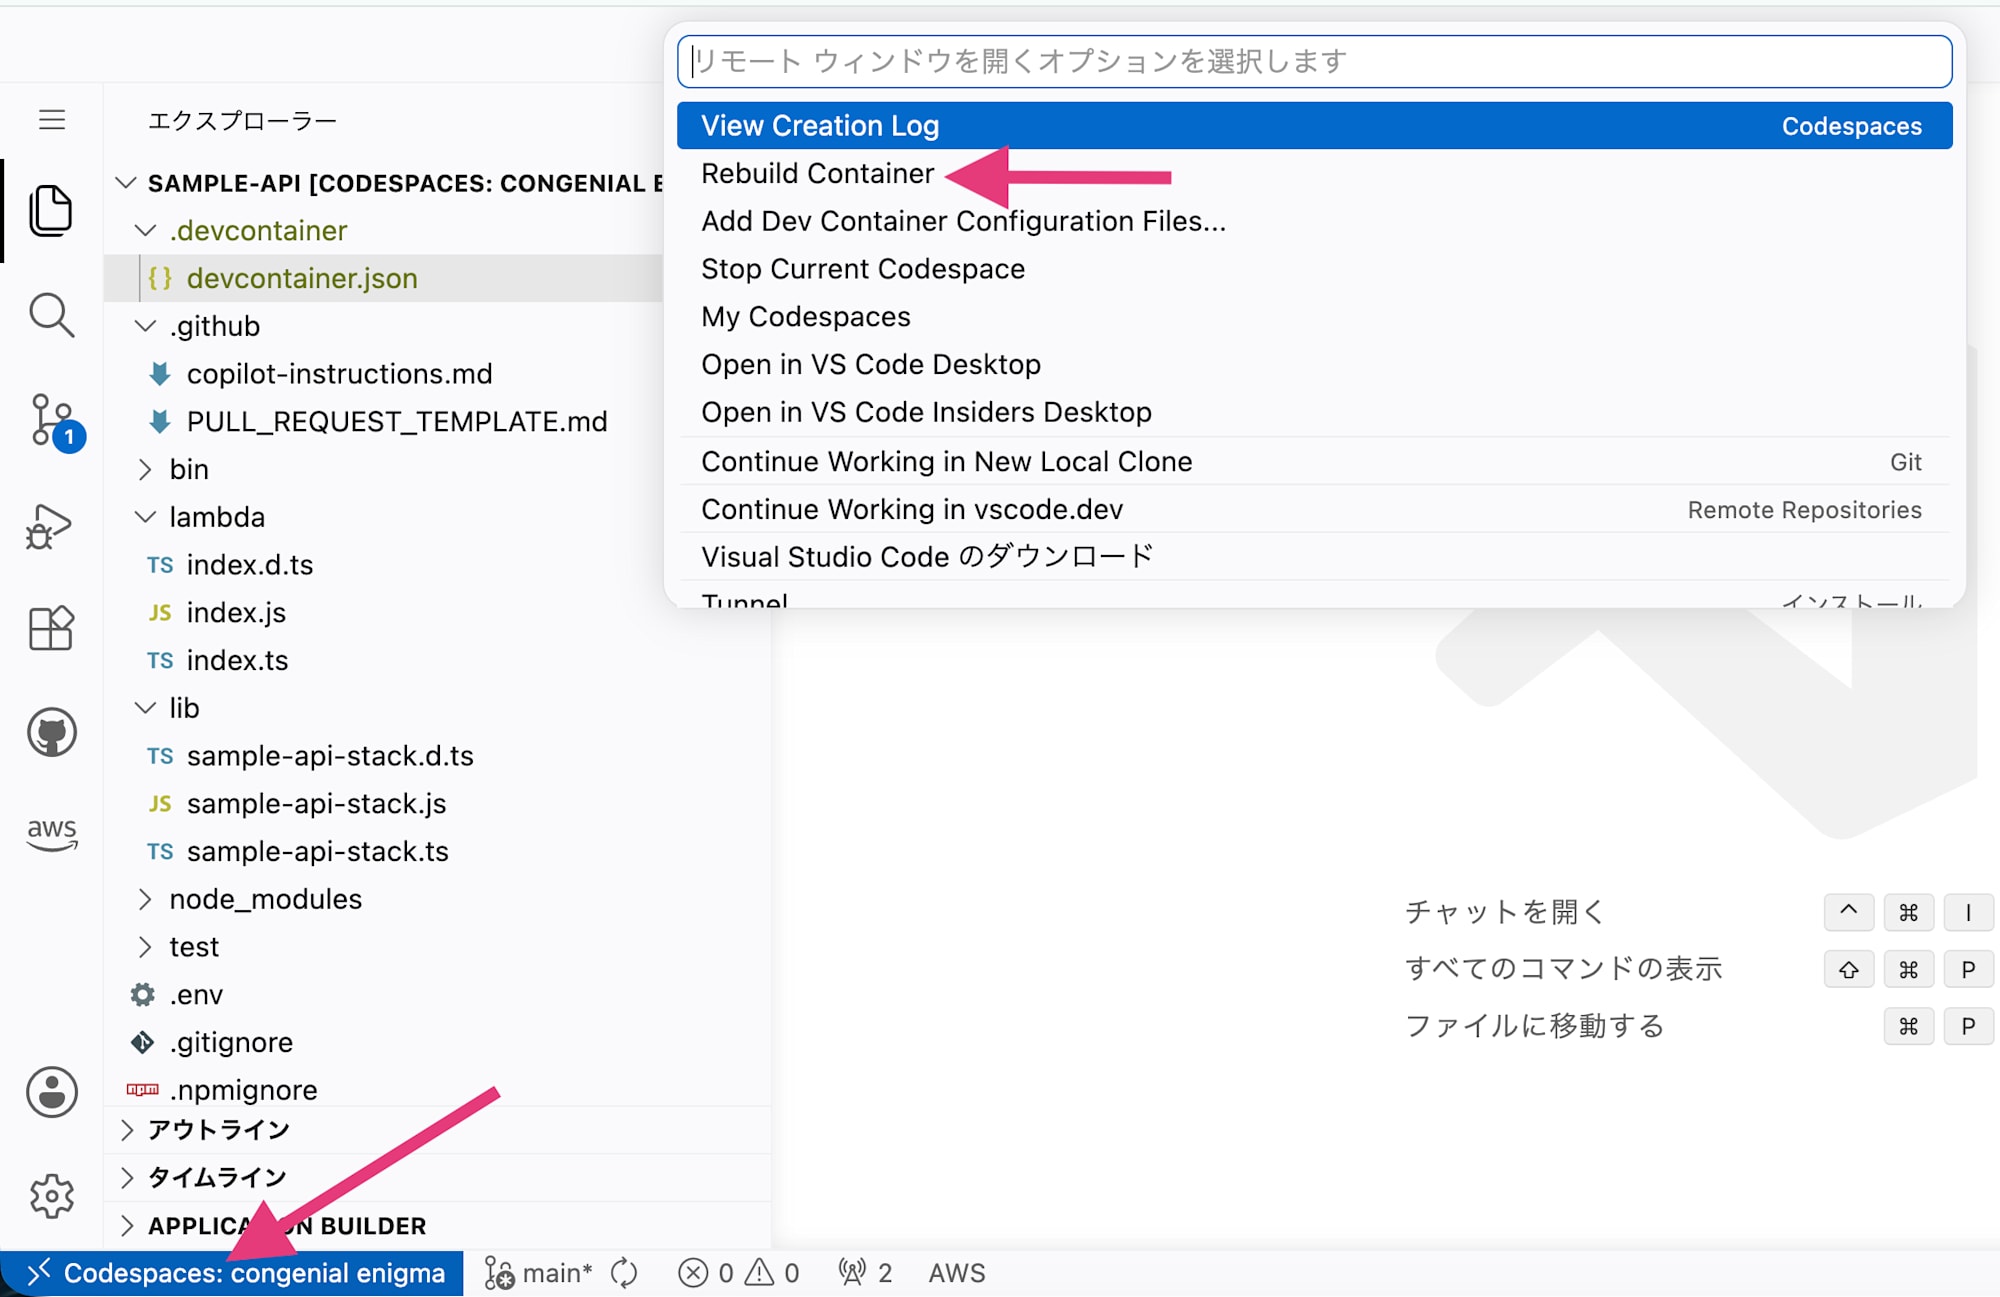The height and width of the screenshot is (1297, 2000).
Task: Open the AWS Toolkit view icon
Action: pos(52,834)
